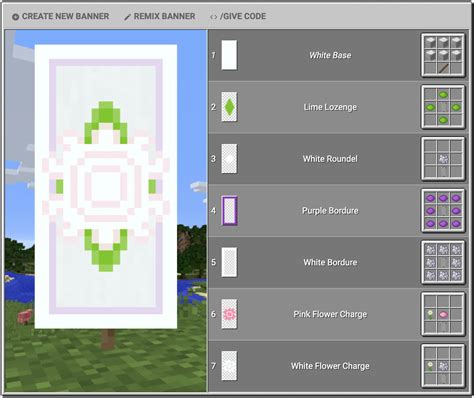The width and height of the screenshot is (474, 398).
Task: Click layer number 4
Action: [x=213, y=211]
